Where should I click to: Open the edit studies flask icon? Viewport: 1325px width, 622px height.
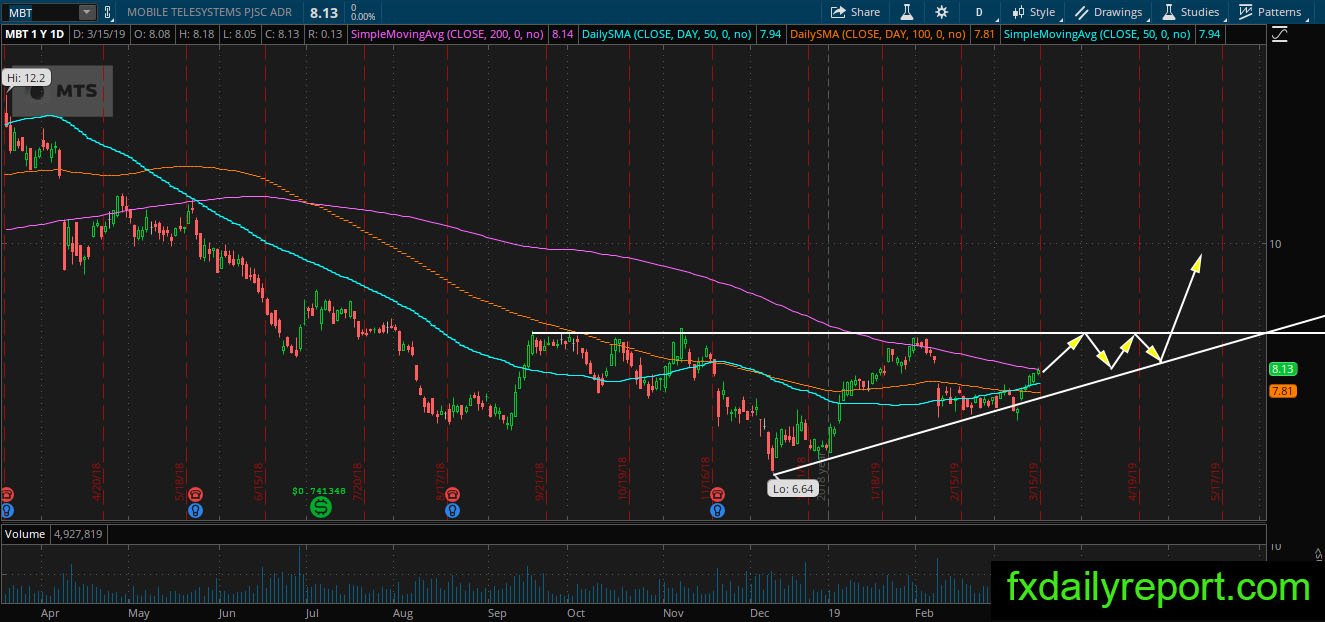coord(907,12)
